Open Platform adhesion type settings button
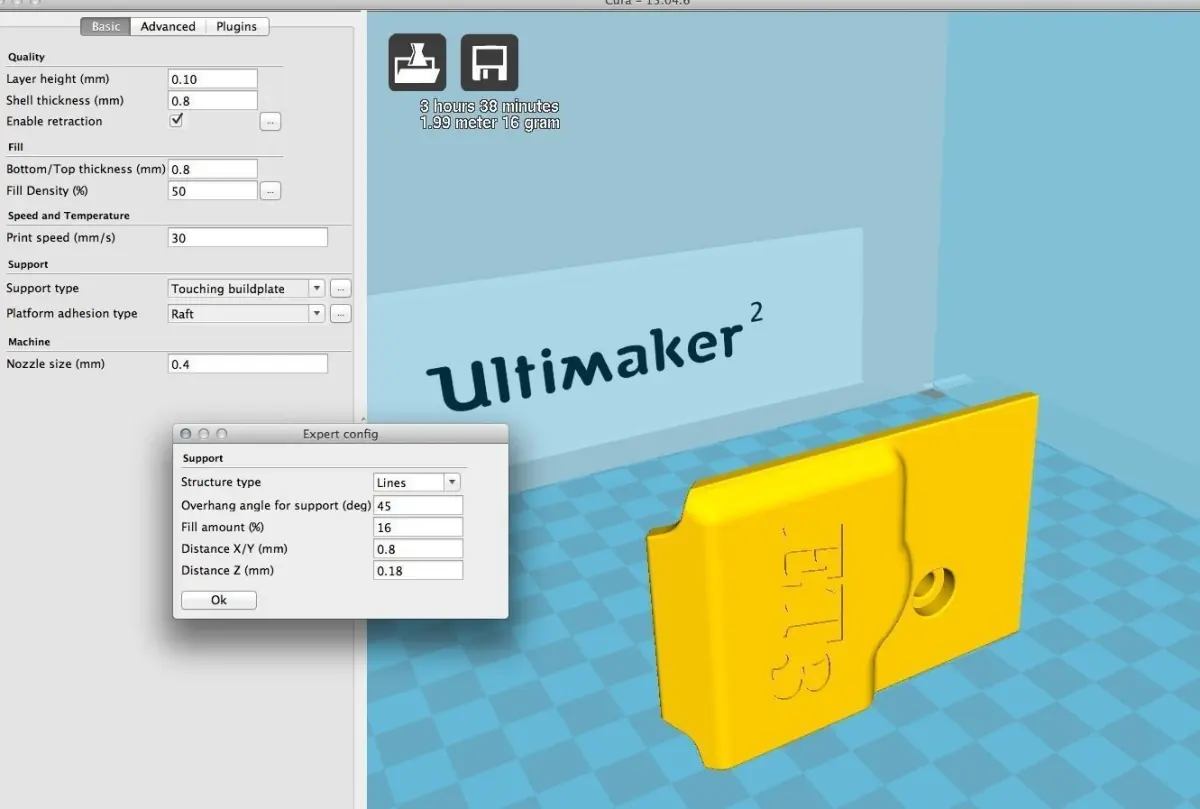The height and width of the screenshot is (809, 1200). (340, 314)
